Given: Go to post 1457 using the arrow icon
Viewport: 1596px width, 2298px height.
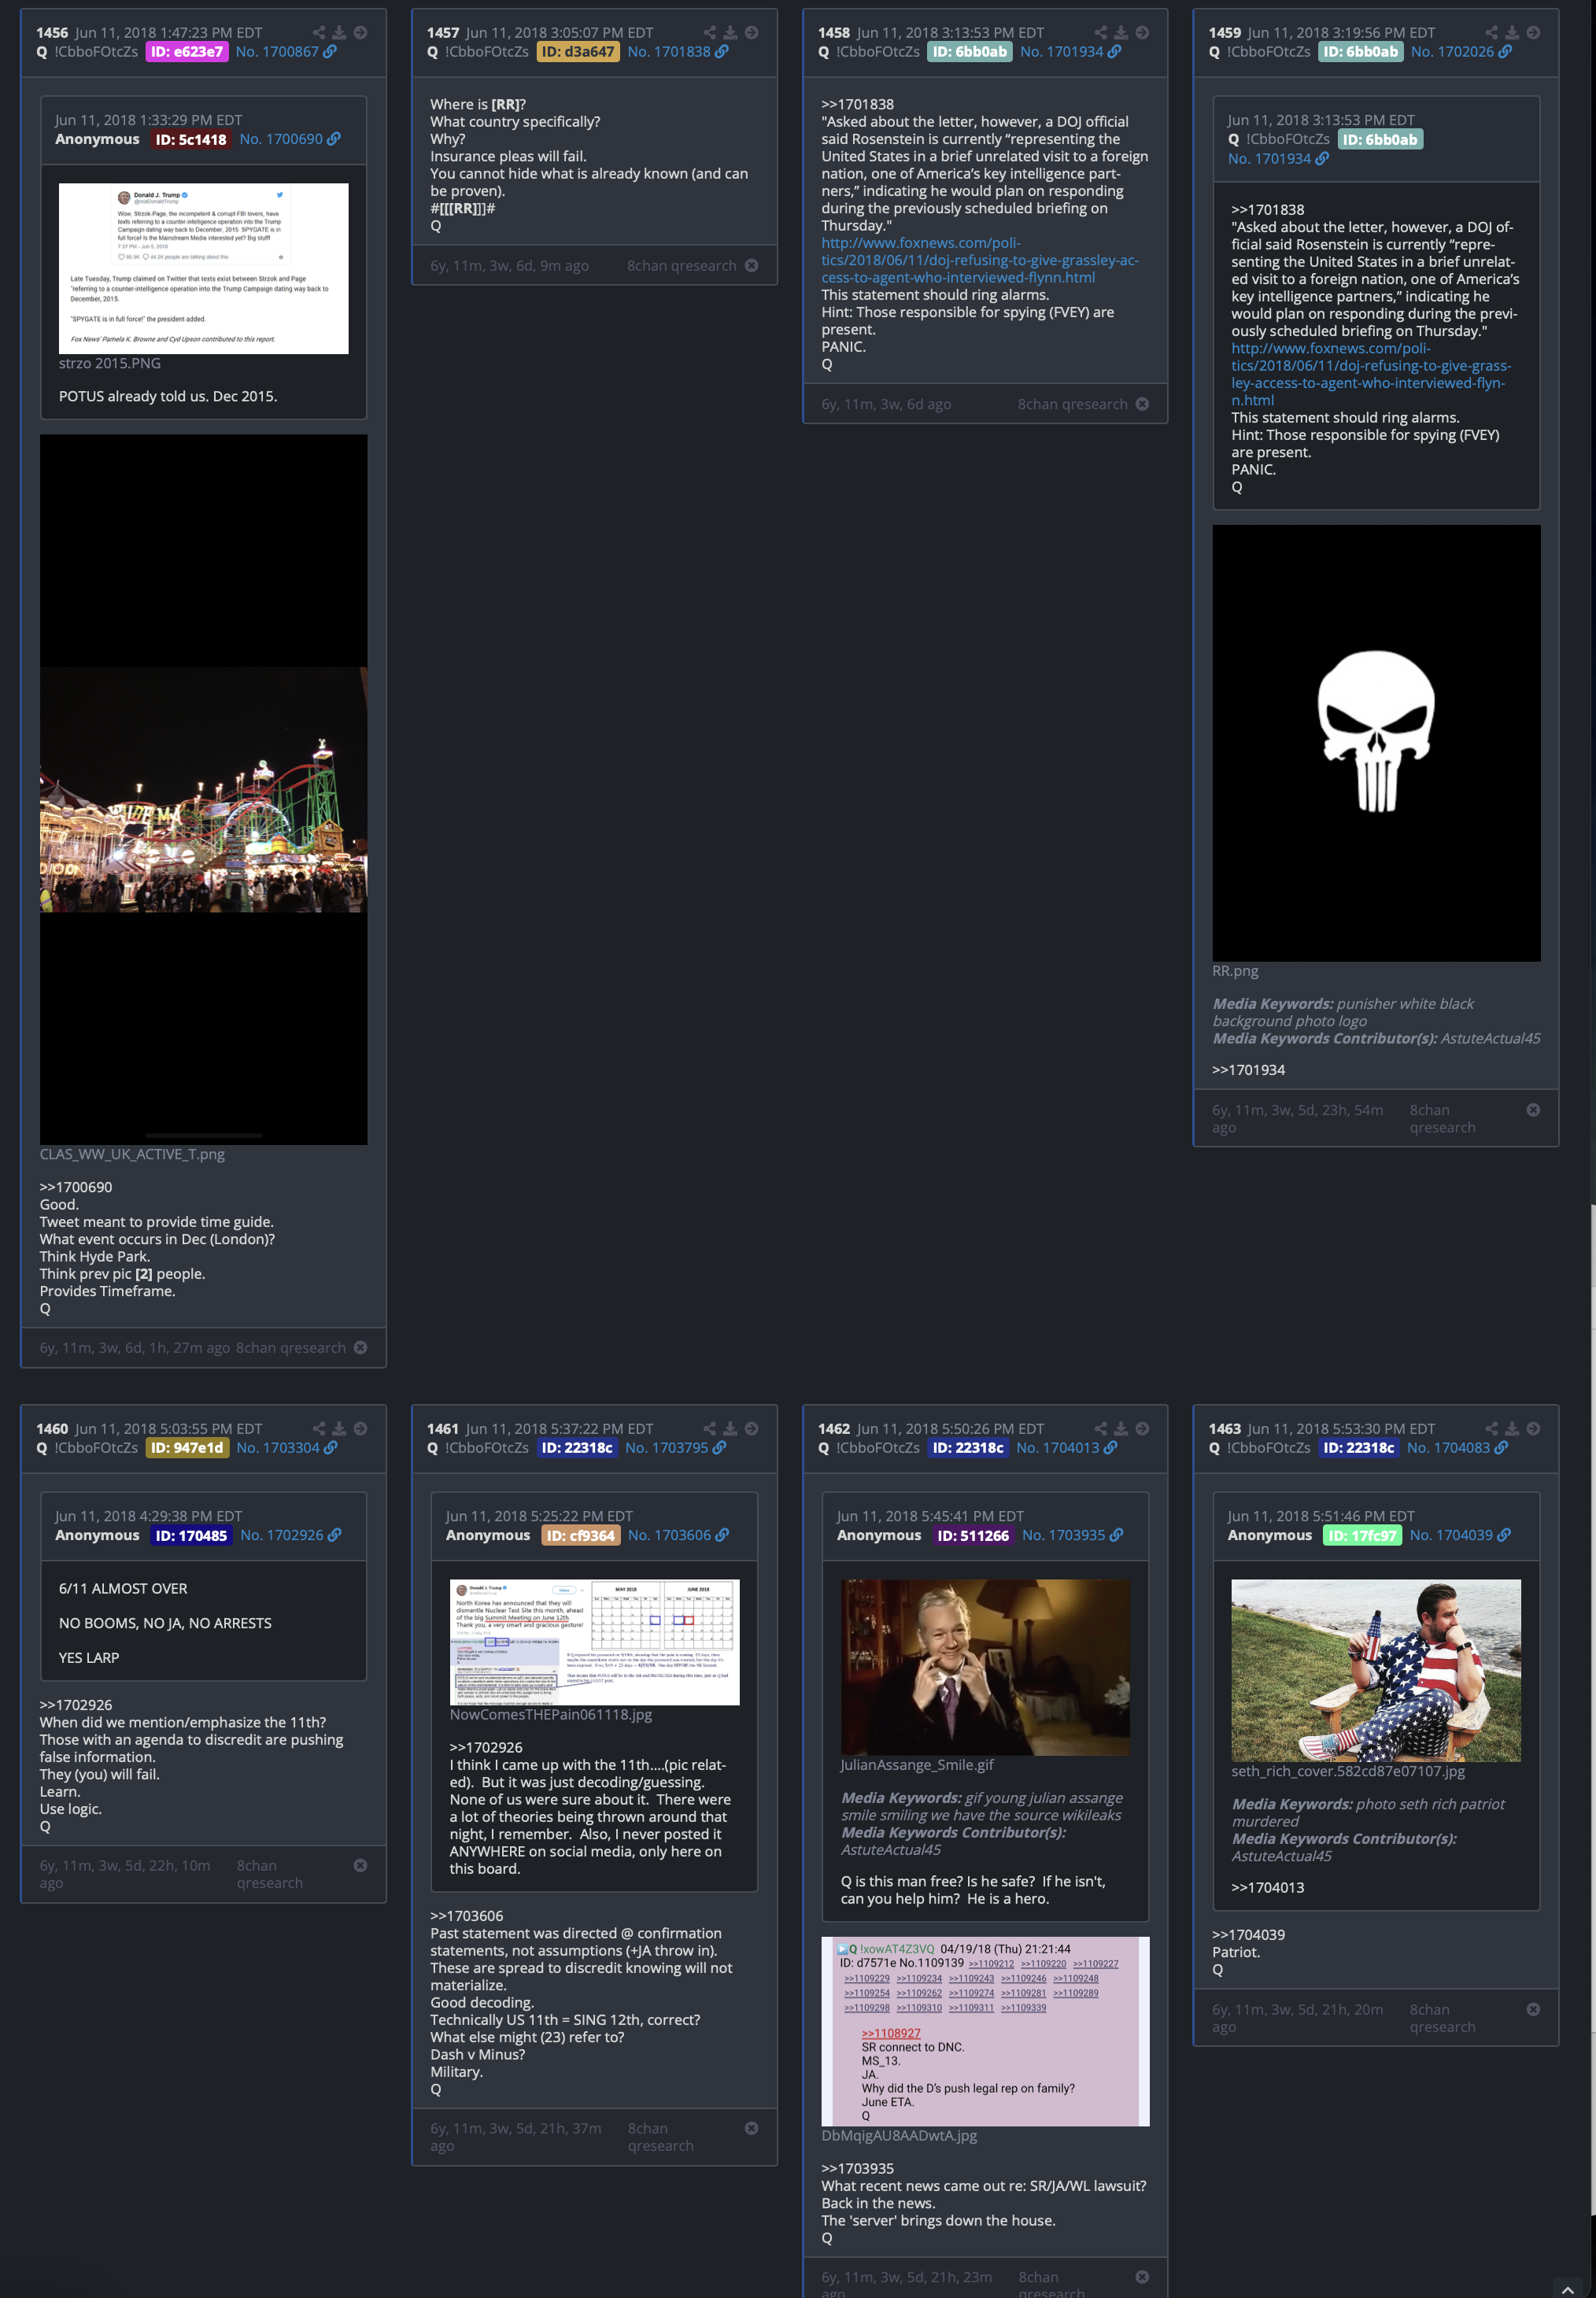Looking at the screenshot, I should coord(751,33).
